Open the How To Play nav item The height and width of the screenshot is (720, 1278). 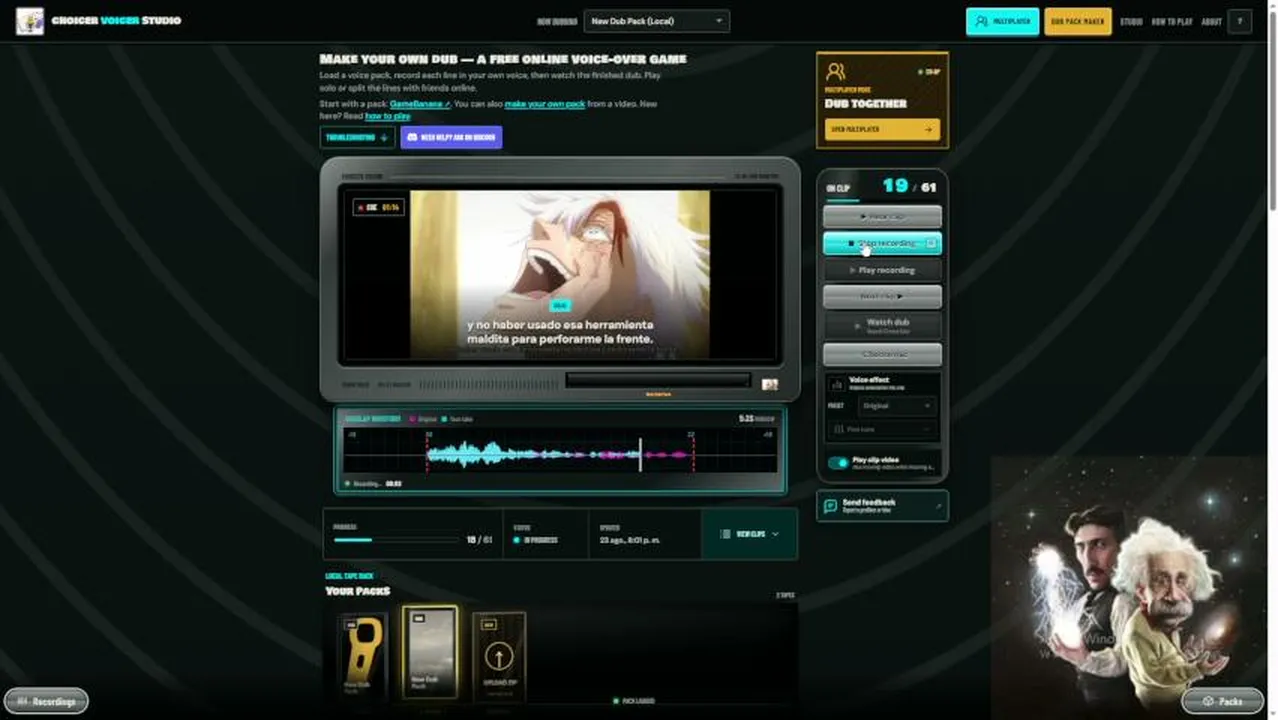point(1172,21)
